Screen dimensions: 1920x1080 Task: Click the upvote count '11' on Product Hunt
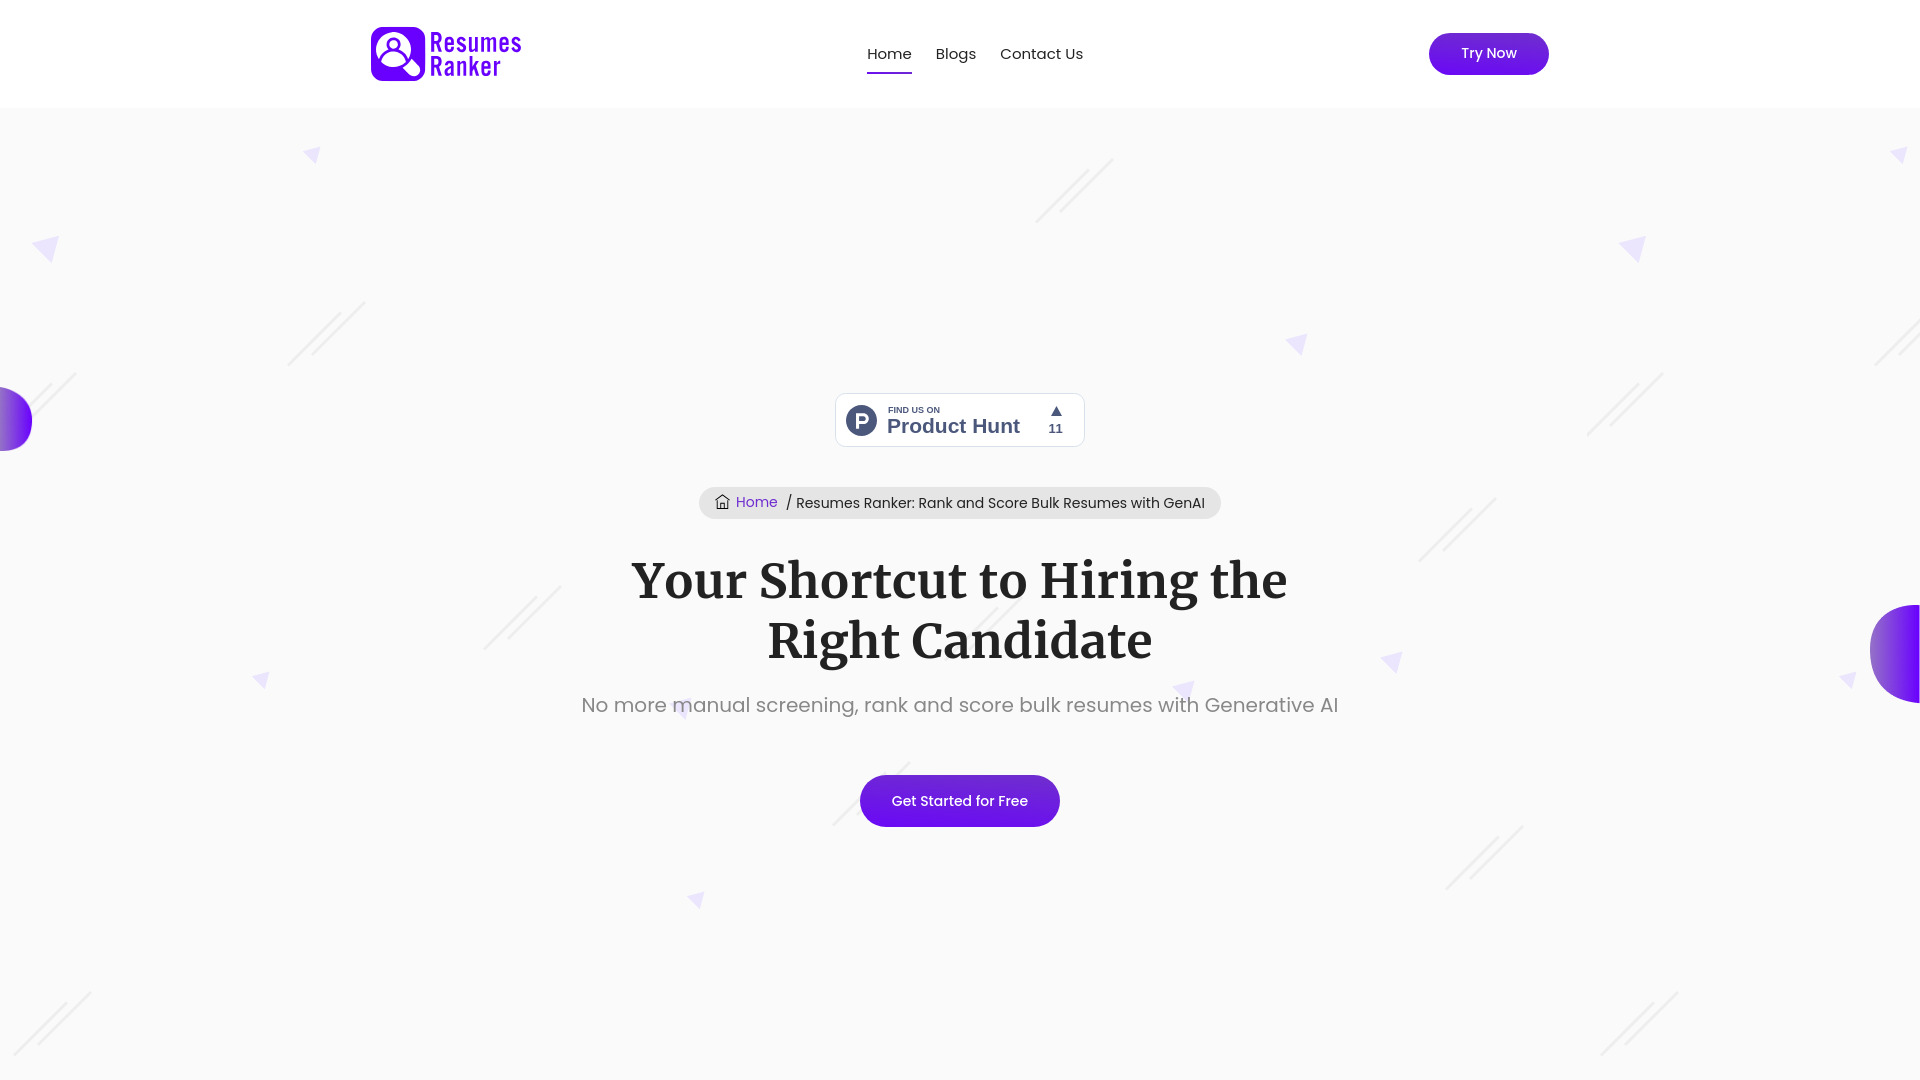[1055, 427]
